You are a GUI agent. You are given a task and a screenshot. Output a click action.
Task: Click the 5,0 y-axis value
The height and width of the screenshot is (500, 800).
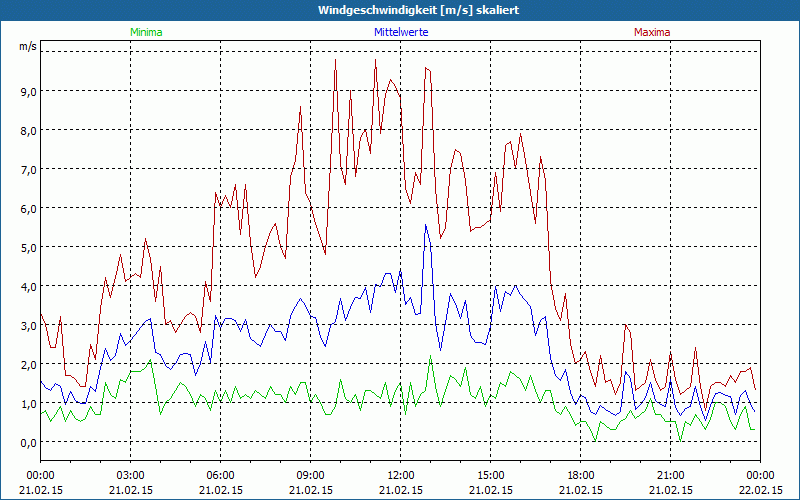point(28,248)
